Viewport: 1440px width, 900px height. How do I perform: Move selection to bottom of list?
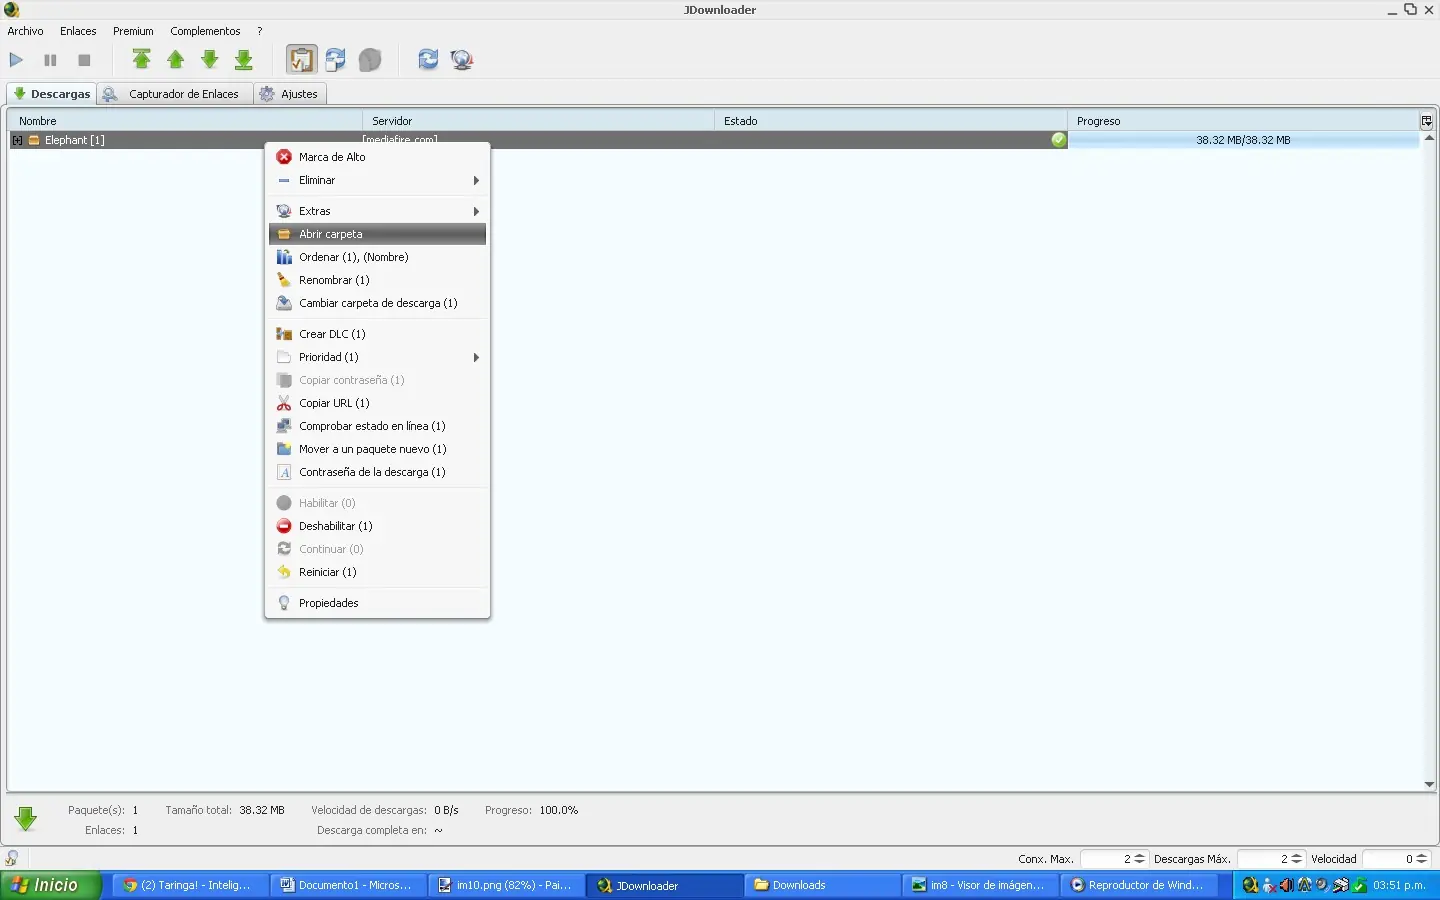pyautogui.click(x=244, y=60)
